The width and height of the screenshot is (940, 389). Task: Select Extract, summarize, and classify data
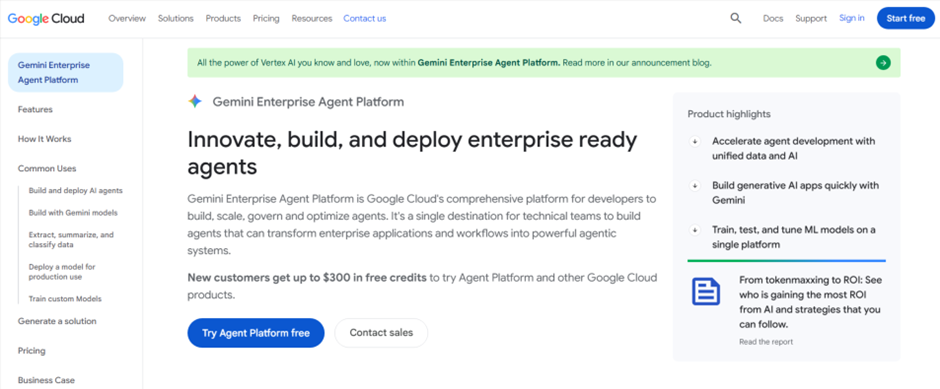tap(71, 240)
